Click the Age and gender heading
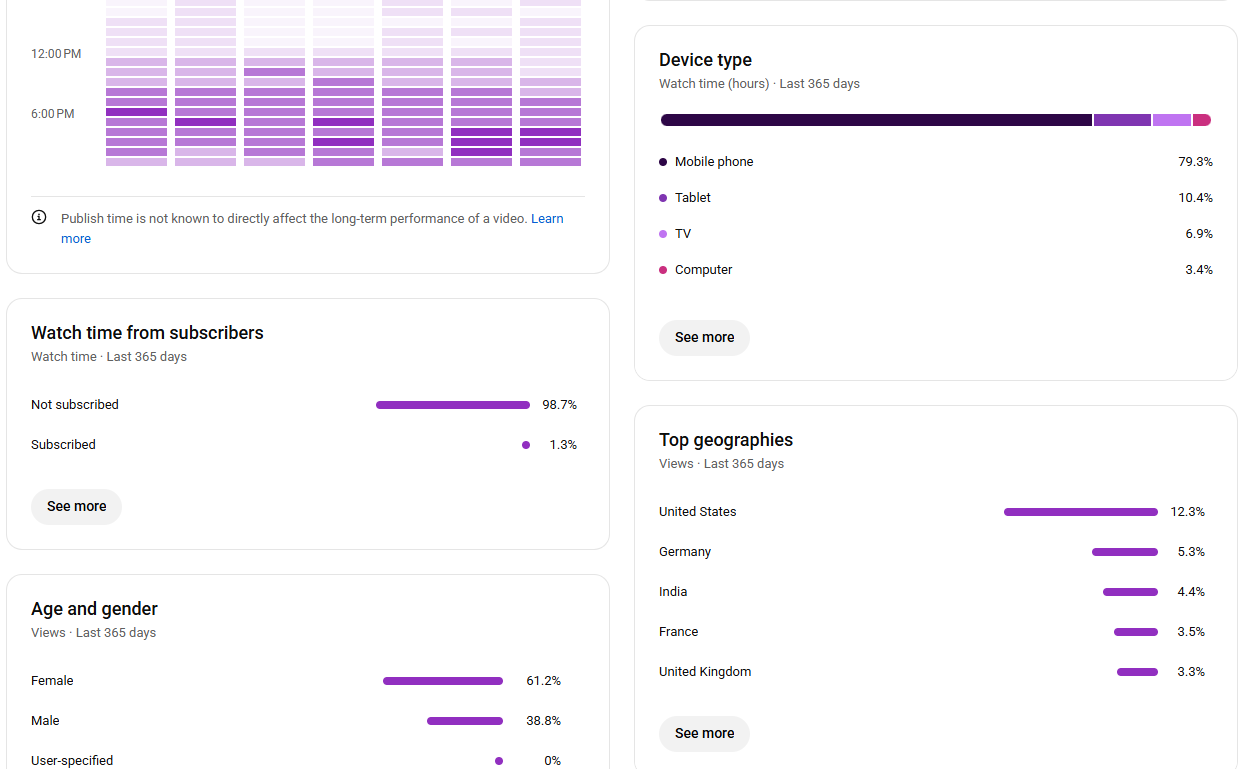This screenshot has width=1241, height=769. [94, 609]
